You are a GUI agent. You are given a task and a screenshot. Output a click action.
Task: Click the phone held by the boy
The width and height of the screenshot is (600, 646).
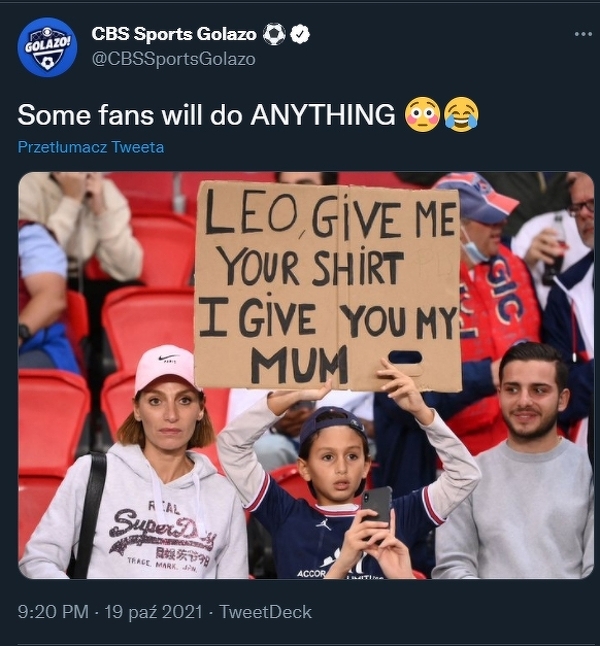(377, 505)
